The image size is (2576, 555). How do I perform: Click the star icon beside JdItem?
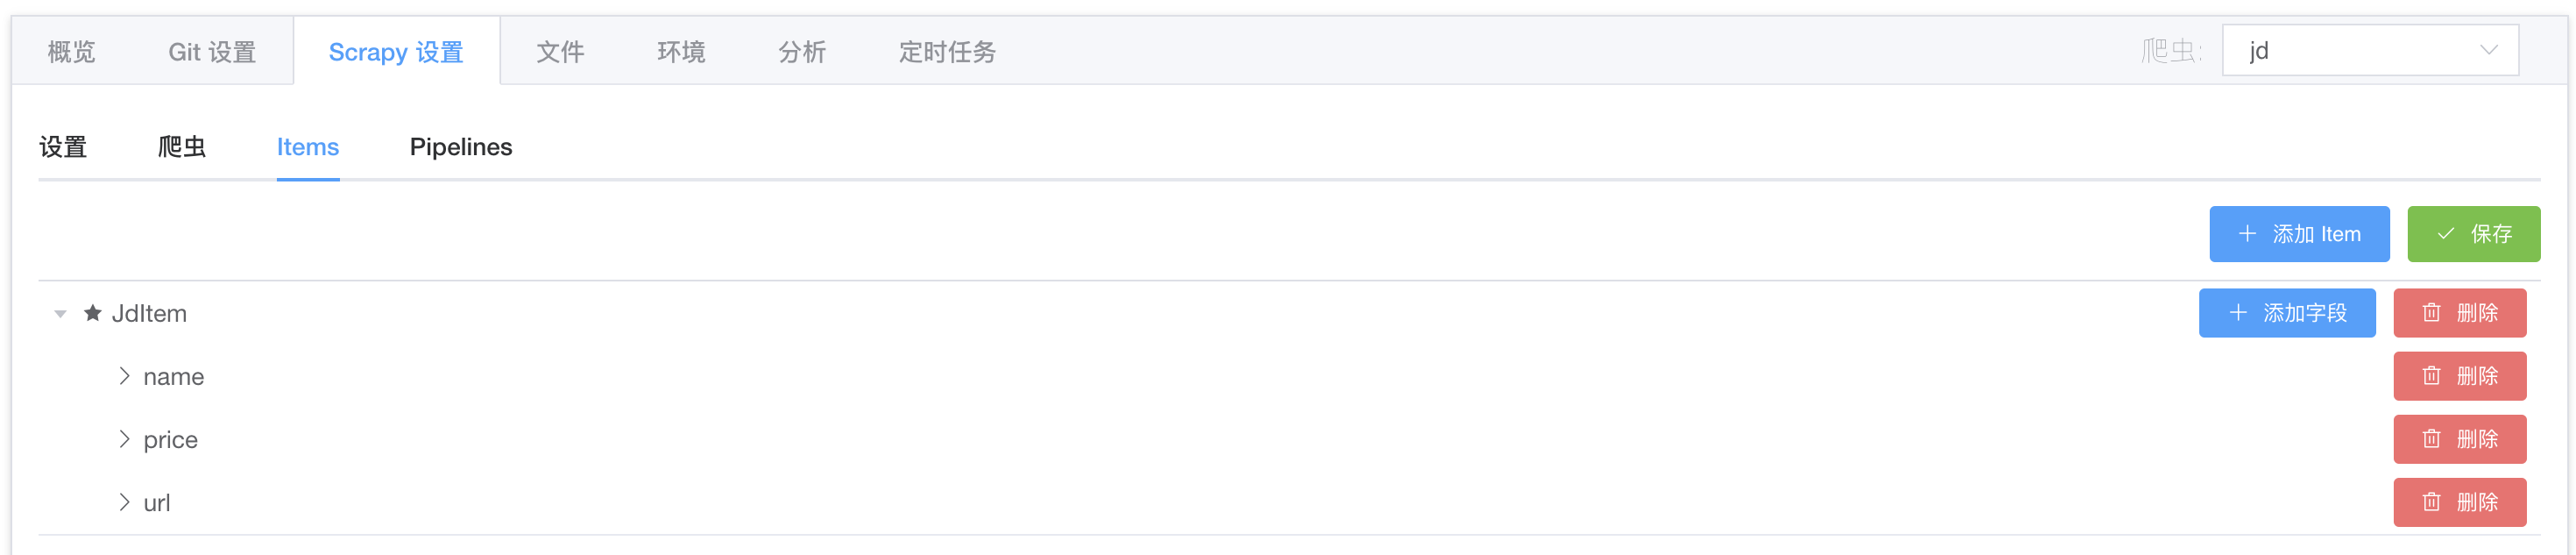[93, 313]
